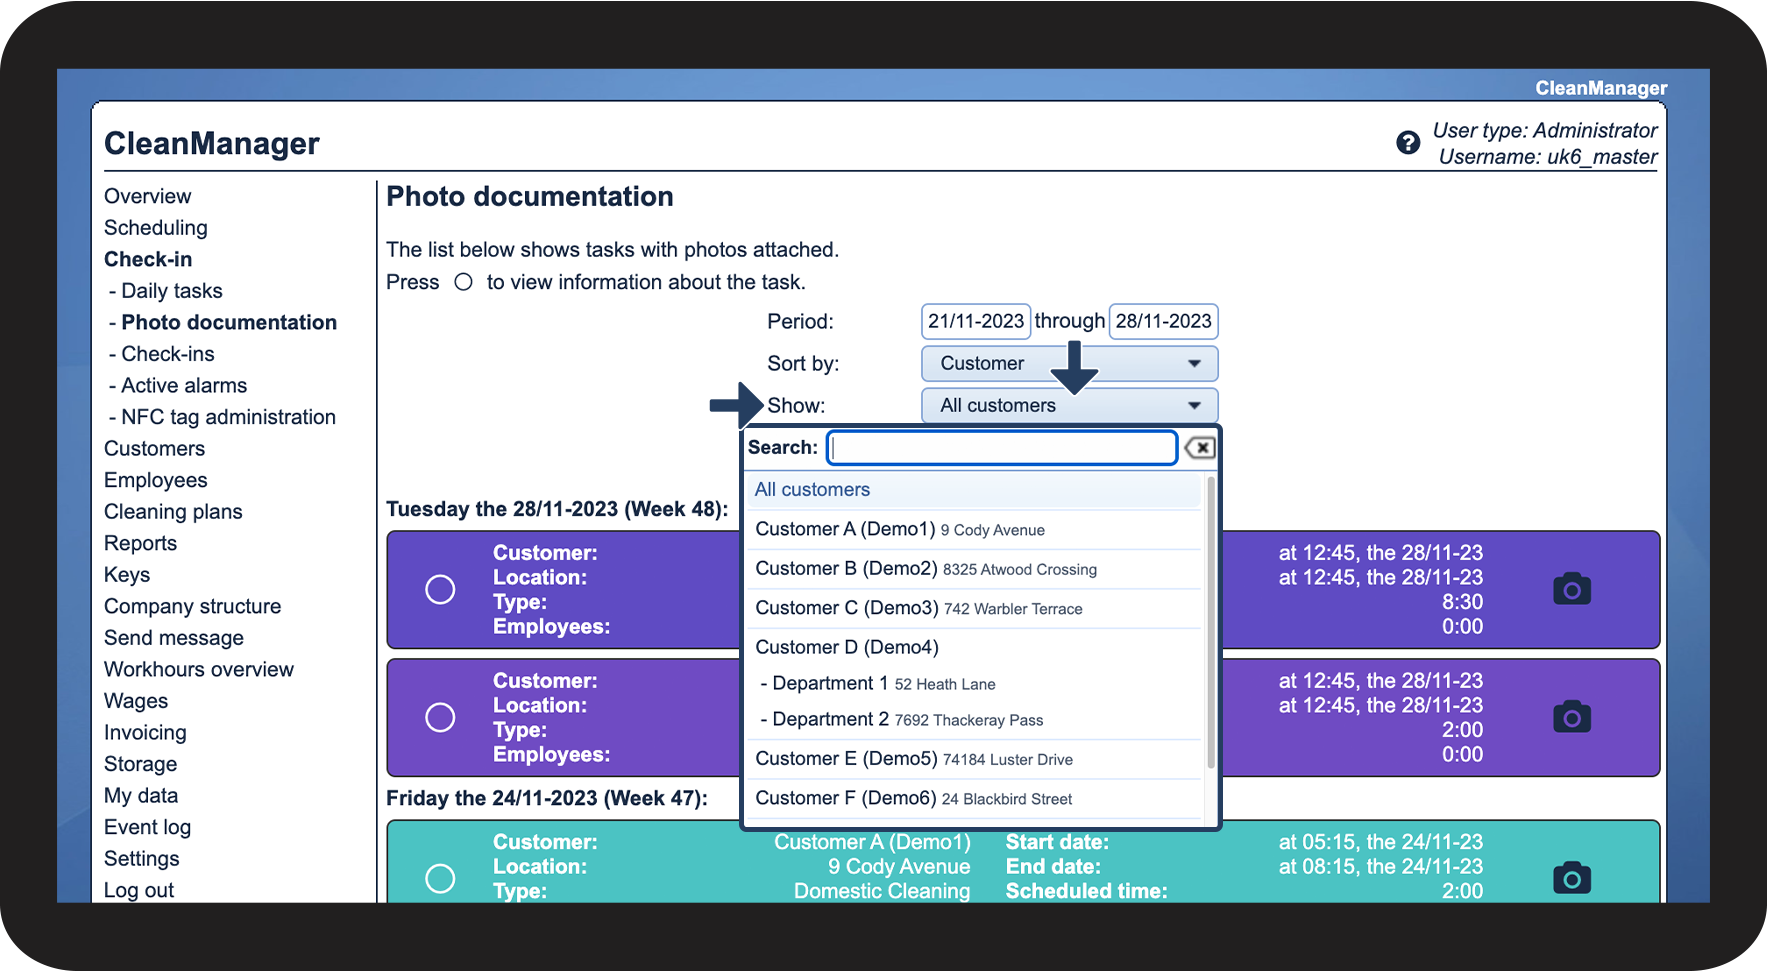Open the Scheduling page link
Screen dimensions: 1767x971
(x=156, y=228)
